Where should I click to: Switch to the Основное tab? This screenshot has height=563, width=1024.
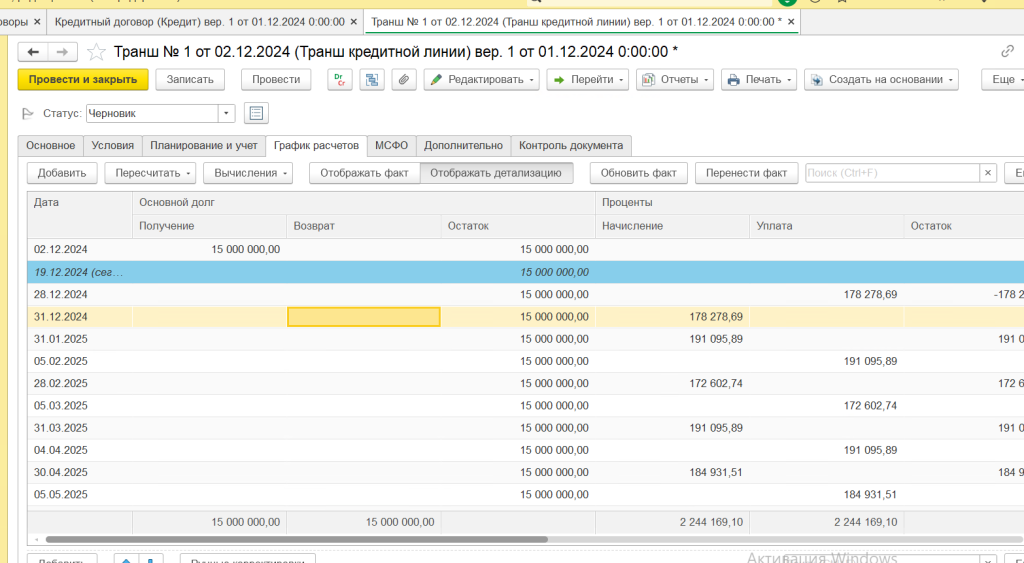coord(50,145)
